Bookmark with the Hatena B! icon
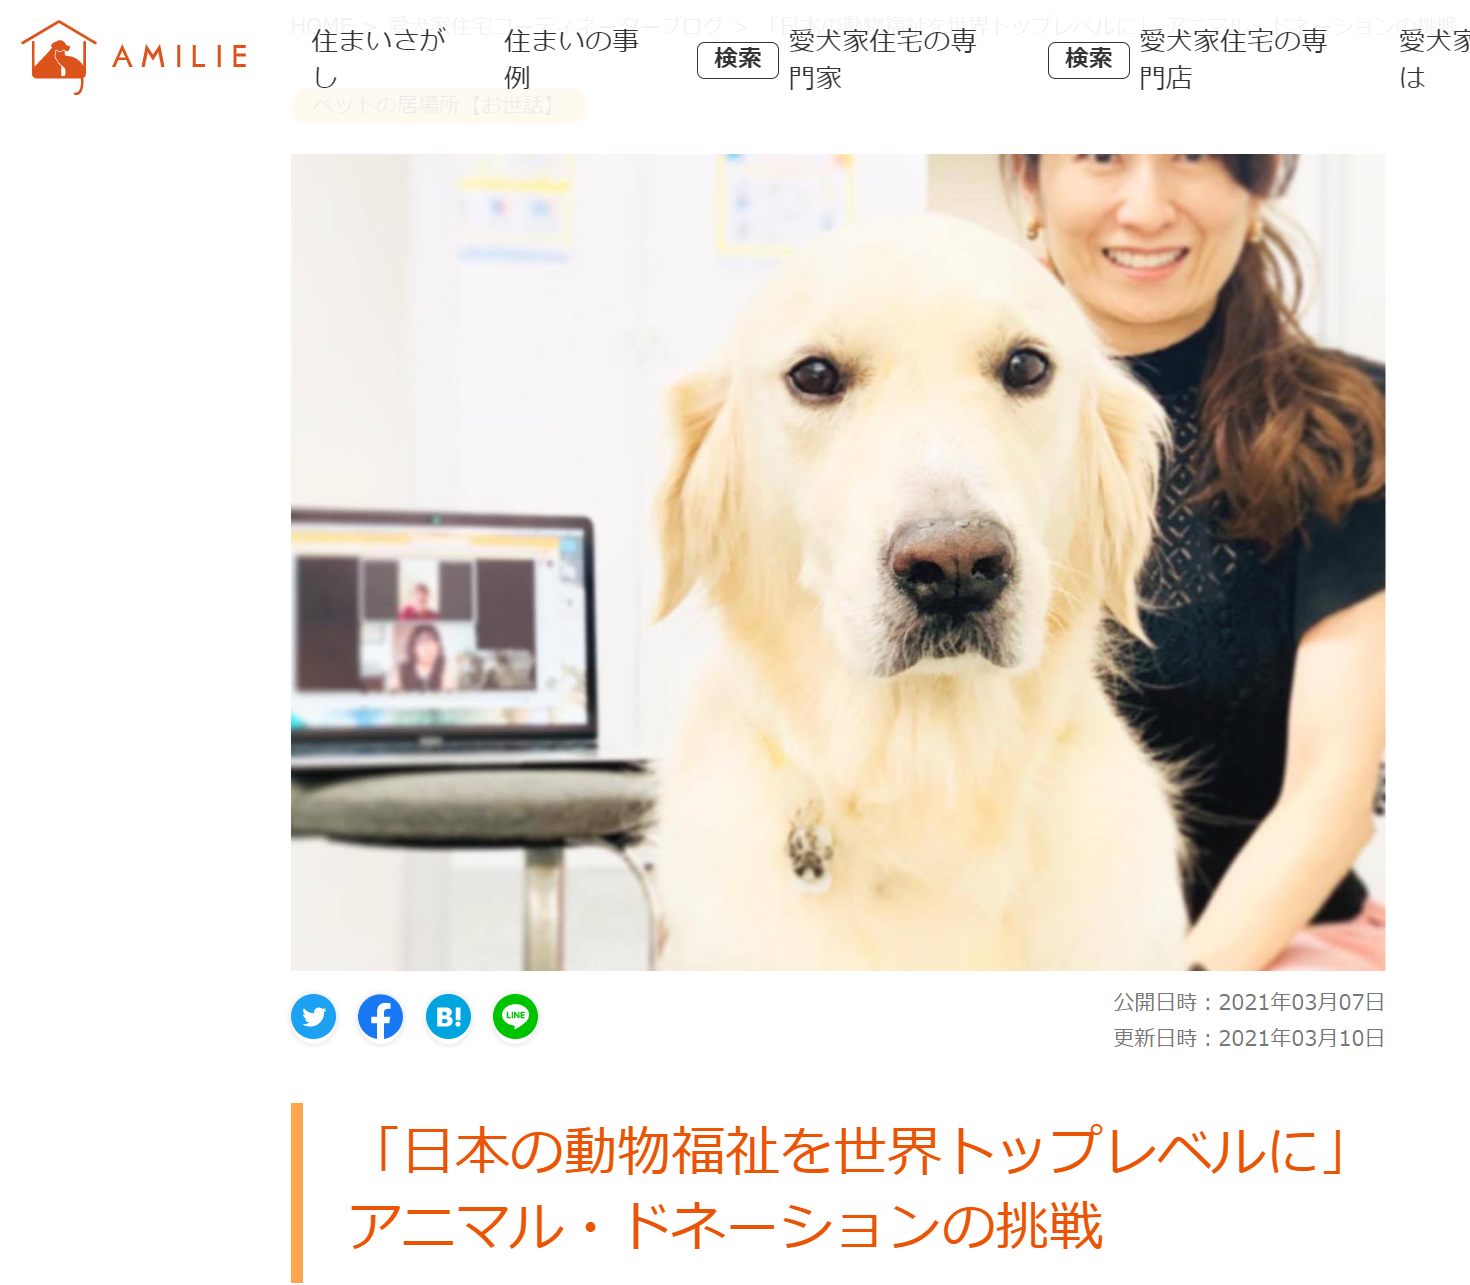1470x1285 pixels. point(448,1017)
